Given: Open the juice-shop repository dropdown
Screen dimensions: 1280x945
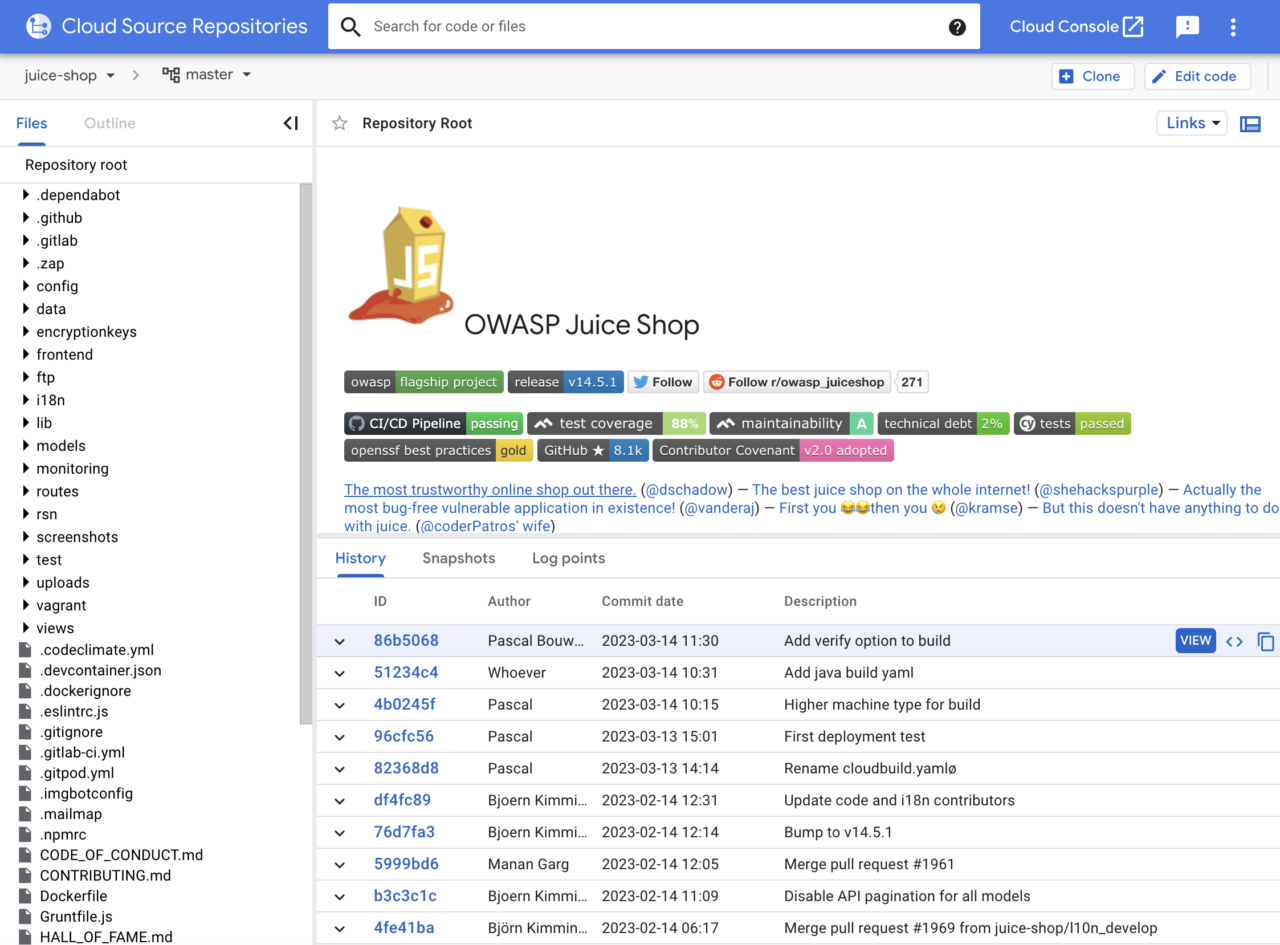Looking at the screenshot, I should coord(68,74).
